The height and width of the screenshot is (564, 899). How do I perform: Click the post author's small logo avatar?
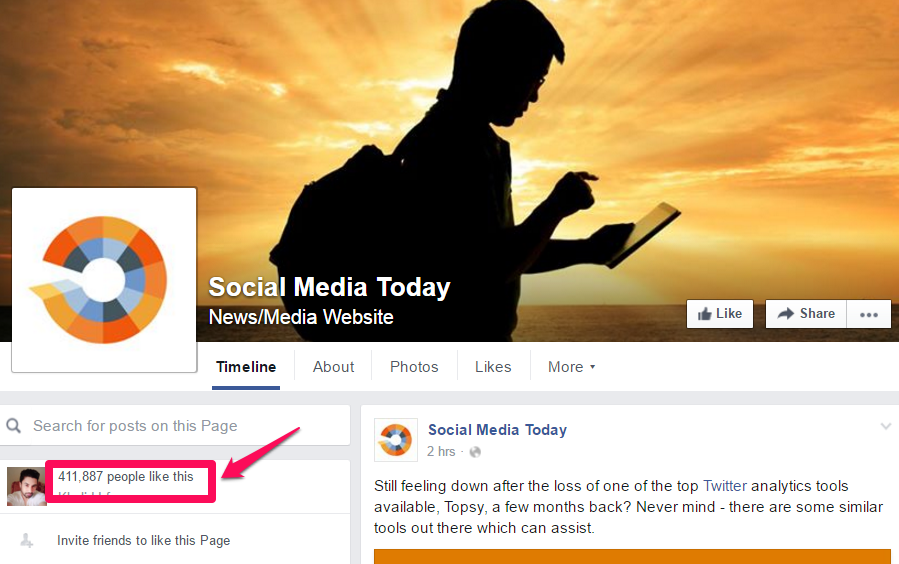[x=396, y=440]
